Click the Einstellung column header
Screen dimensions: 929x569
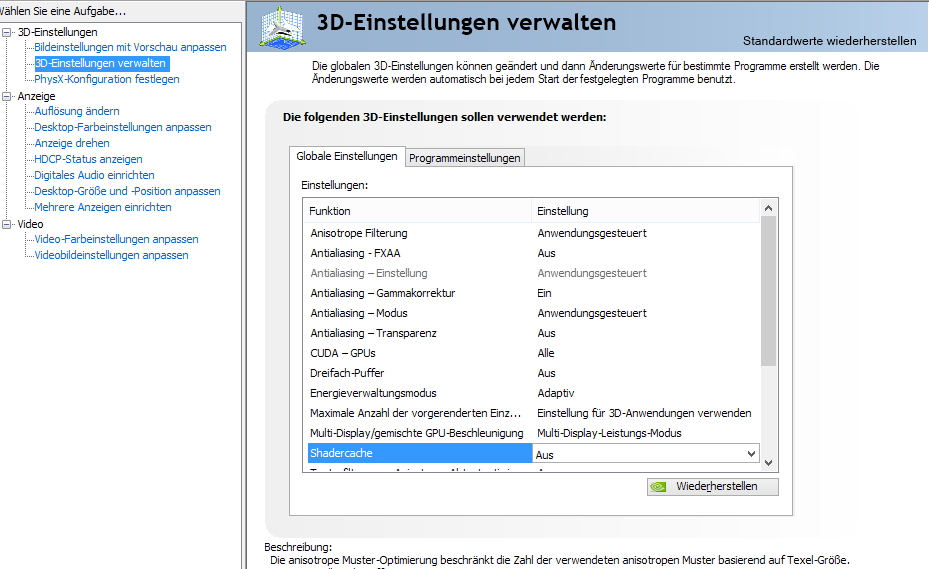point(646,211)
